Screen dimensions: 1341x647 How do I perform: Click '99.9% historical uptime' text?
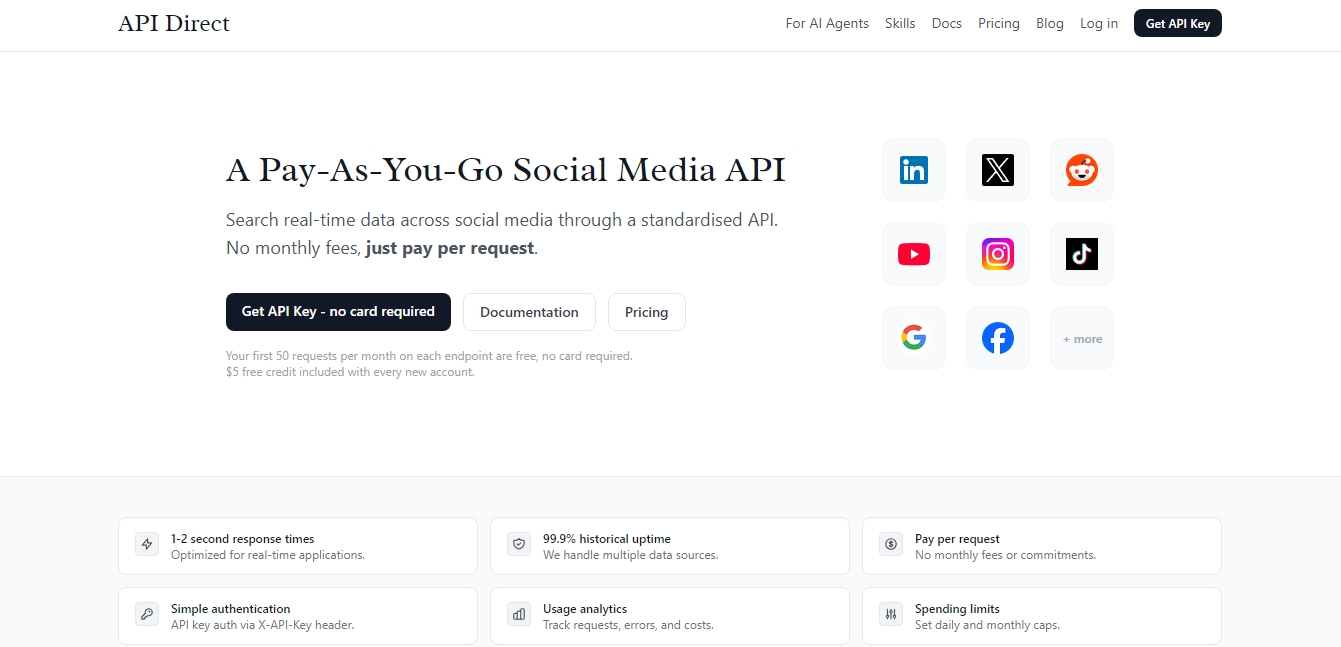coord(607,539)
